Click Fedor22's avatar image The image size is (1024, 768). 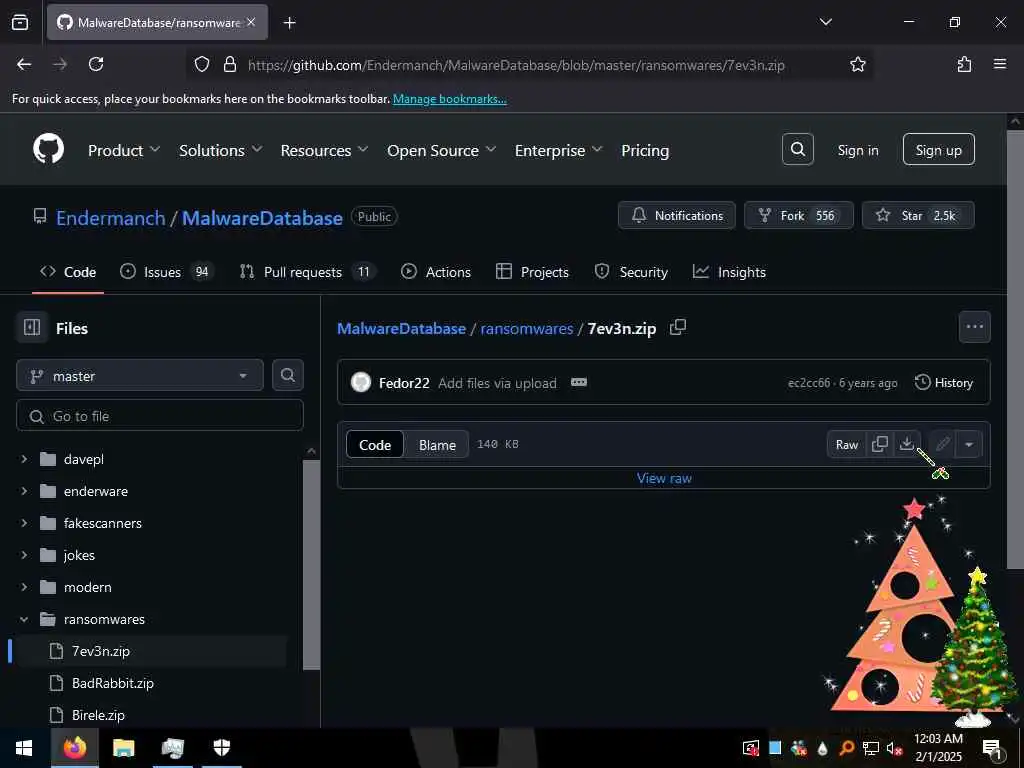pos(360,382)
